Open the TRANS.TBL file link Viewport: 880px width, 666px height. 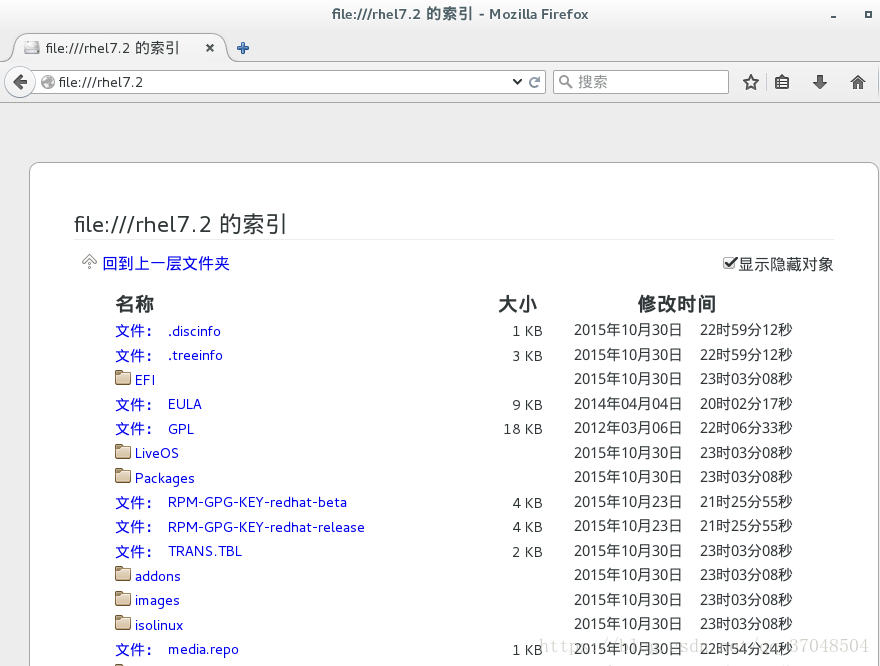(205, 552)
